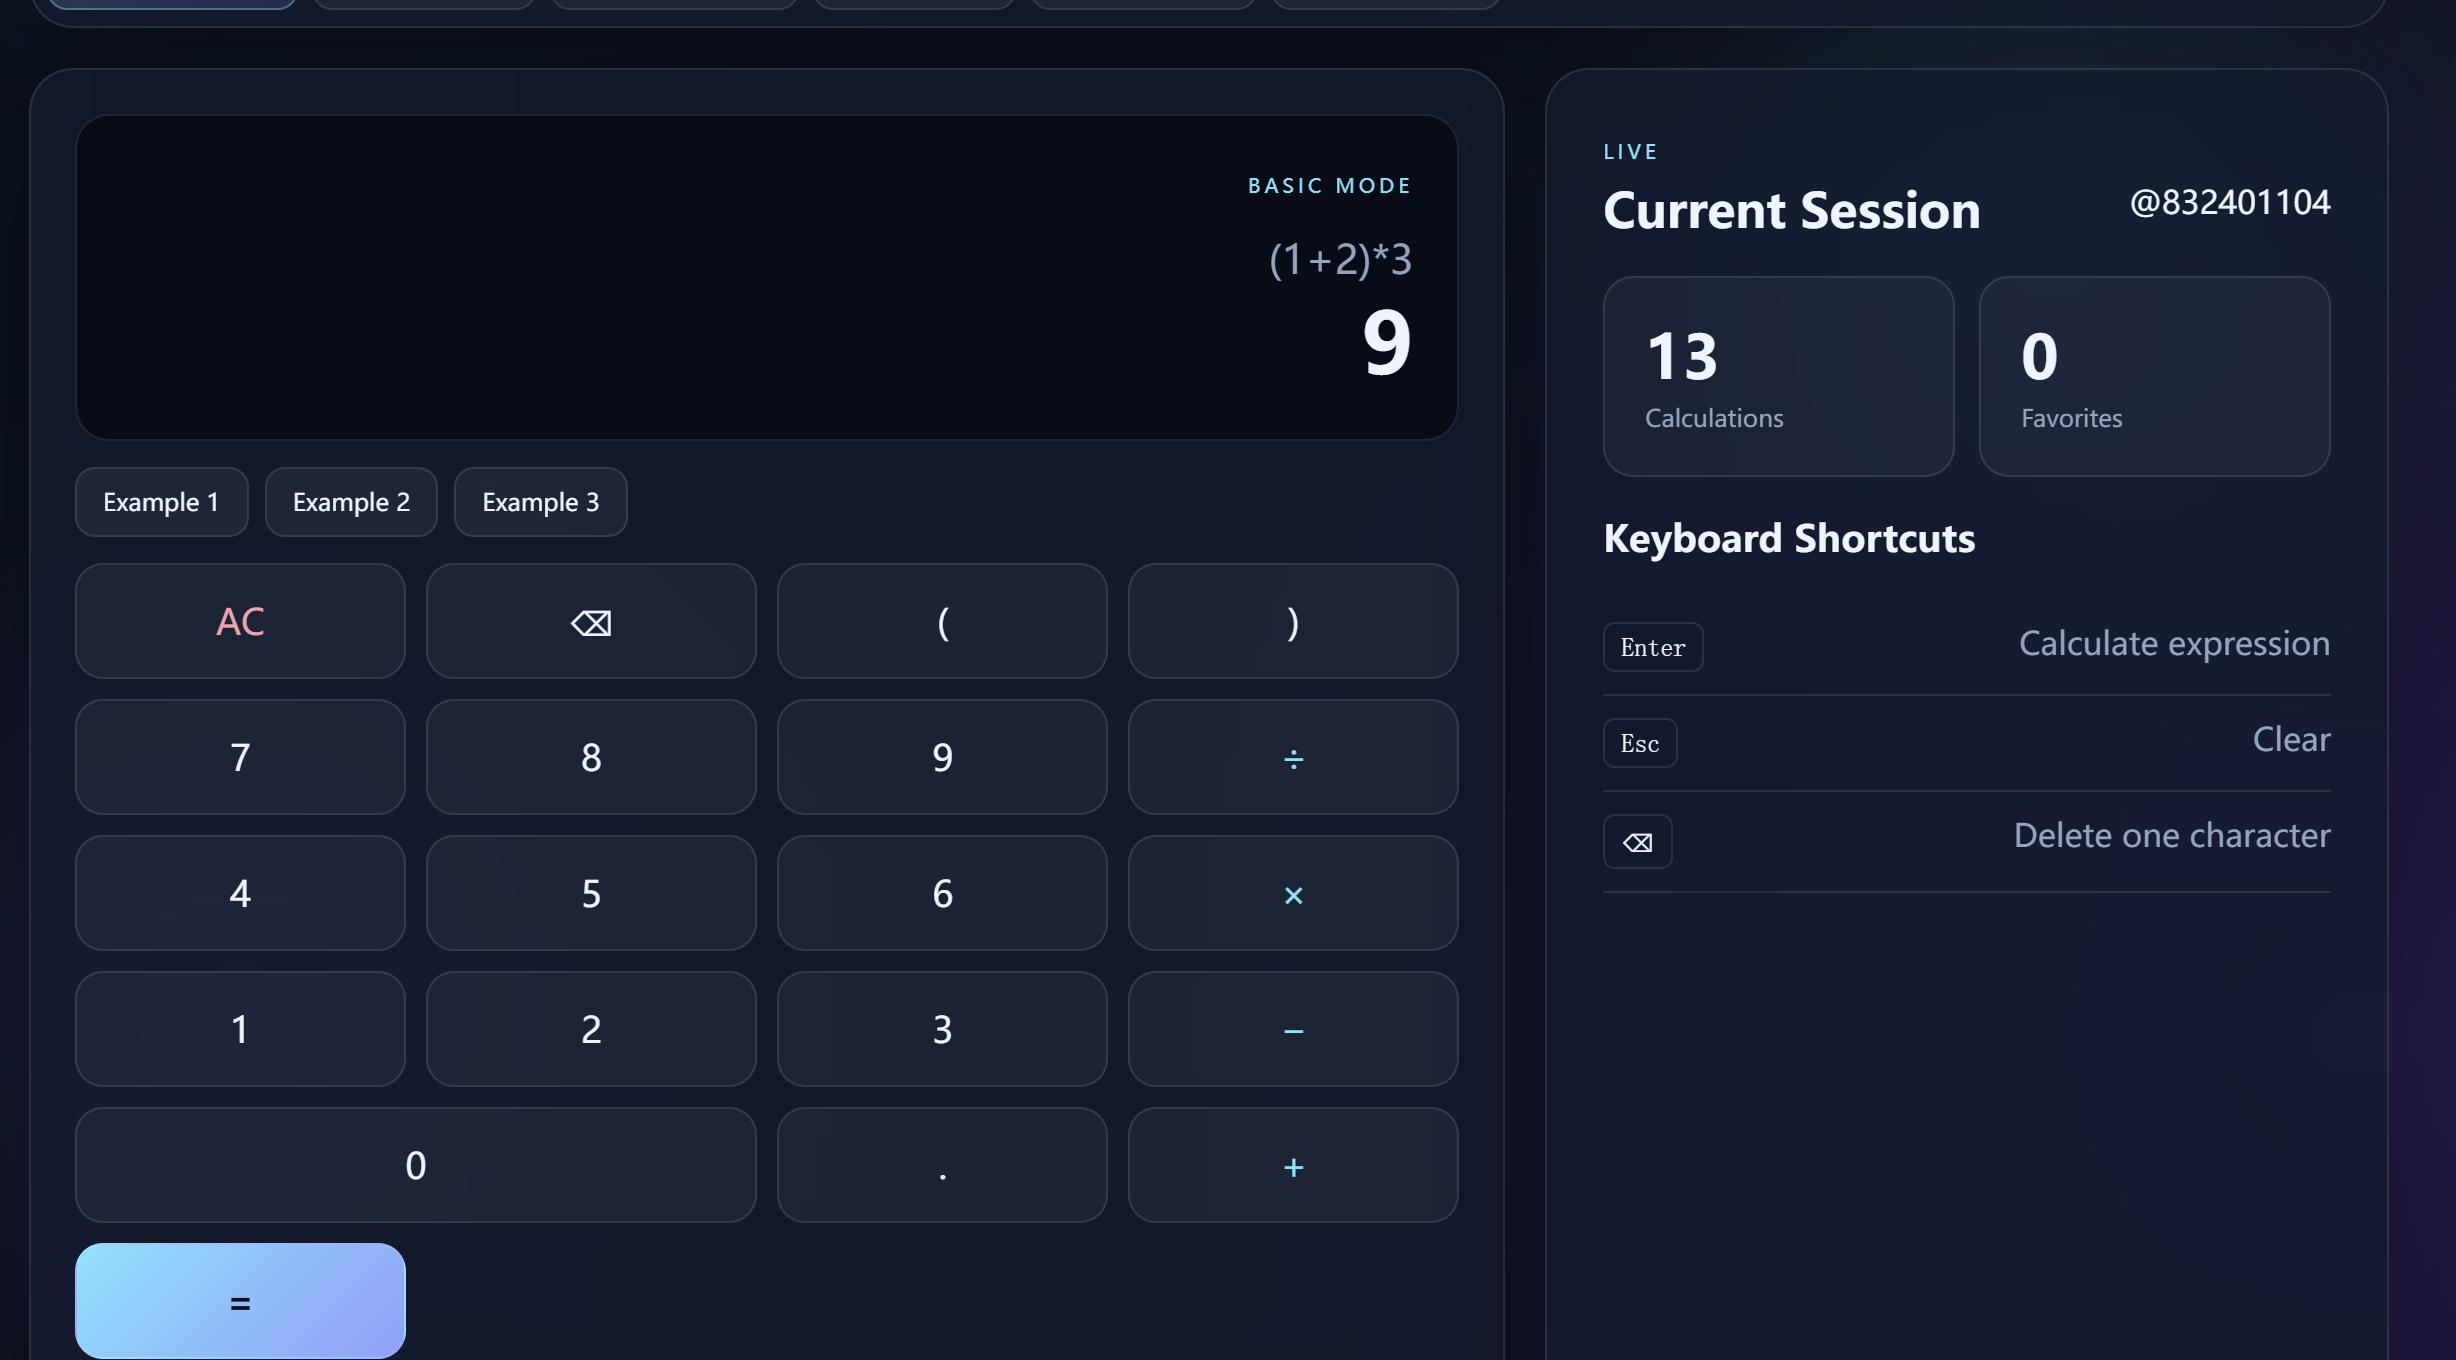Click the open parenthesis key
Viewport: 2456px width, 1360px height.
pos(942,621)
